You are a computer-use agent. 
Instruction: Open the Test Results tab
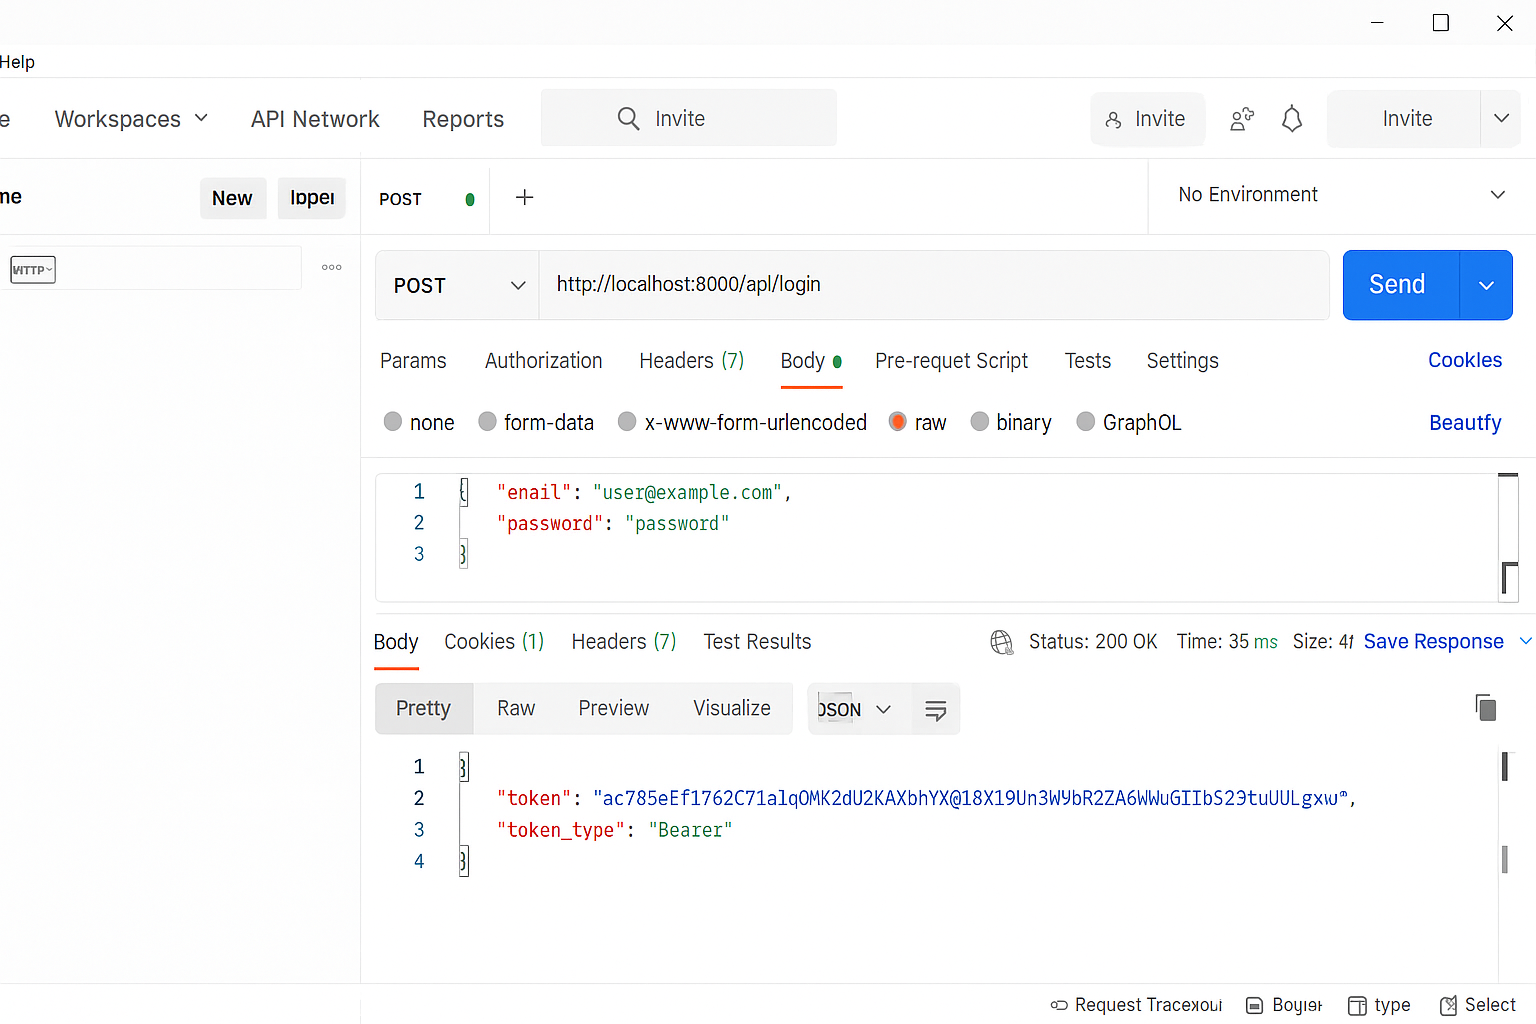pyautogui.click(x=757, y=641)
